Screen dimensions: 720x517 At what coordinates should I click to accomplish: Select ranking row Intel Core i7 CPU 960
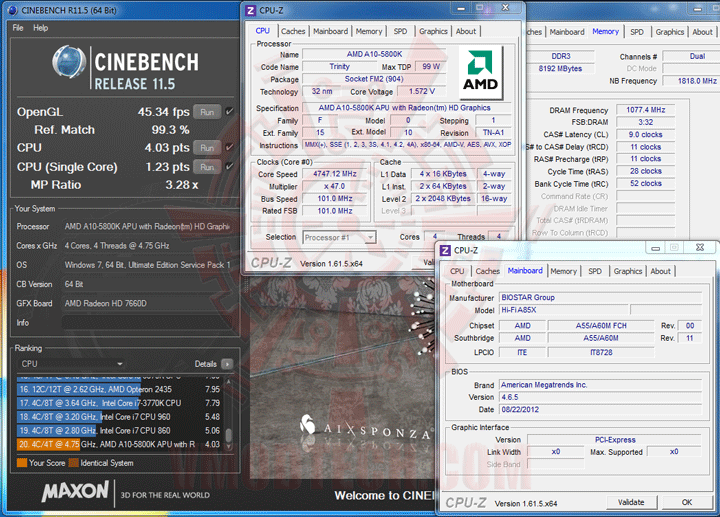pos(120,417)
